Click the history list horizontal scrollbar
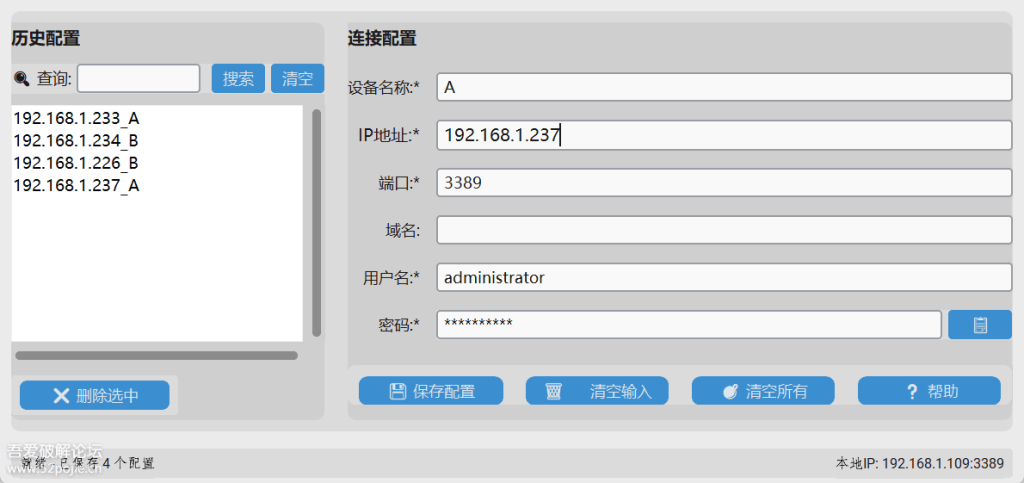 click(x=157, y=356)
